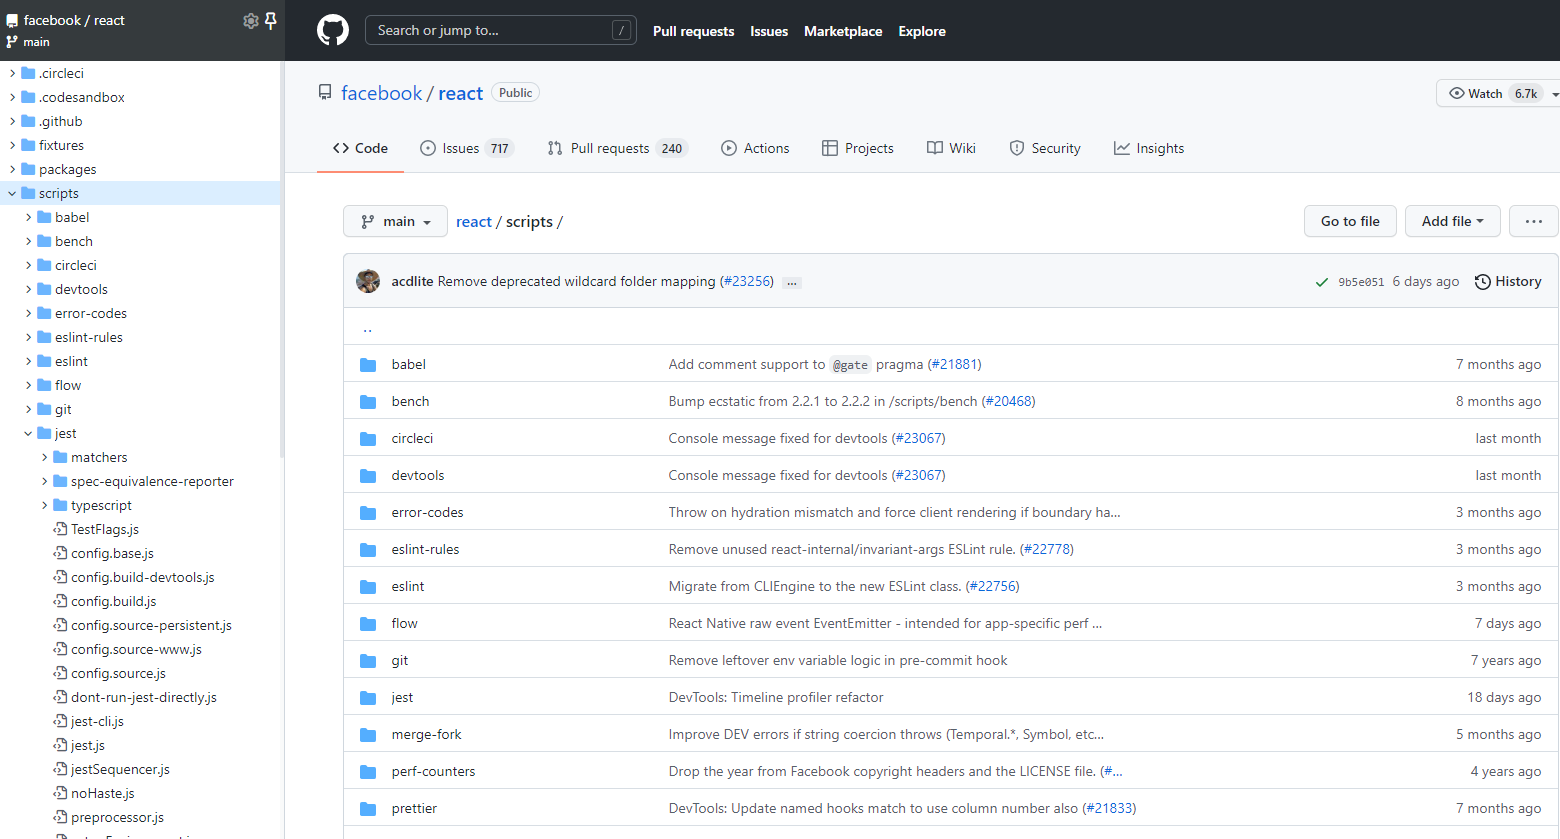Switch to the Code tab
The width and height of the screenshot is (1560, 839).
click(360, 148)
